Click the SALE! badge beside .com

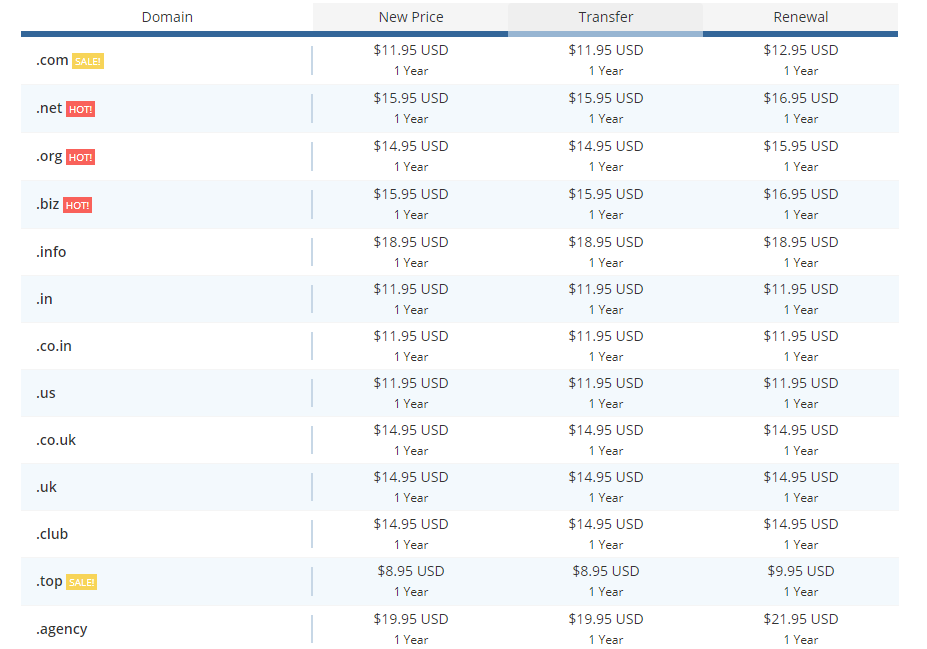(x=87, y=61)
